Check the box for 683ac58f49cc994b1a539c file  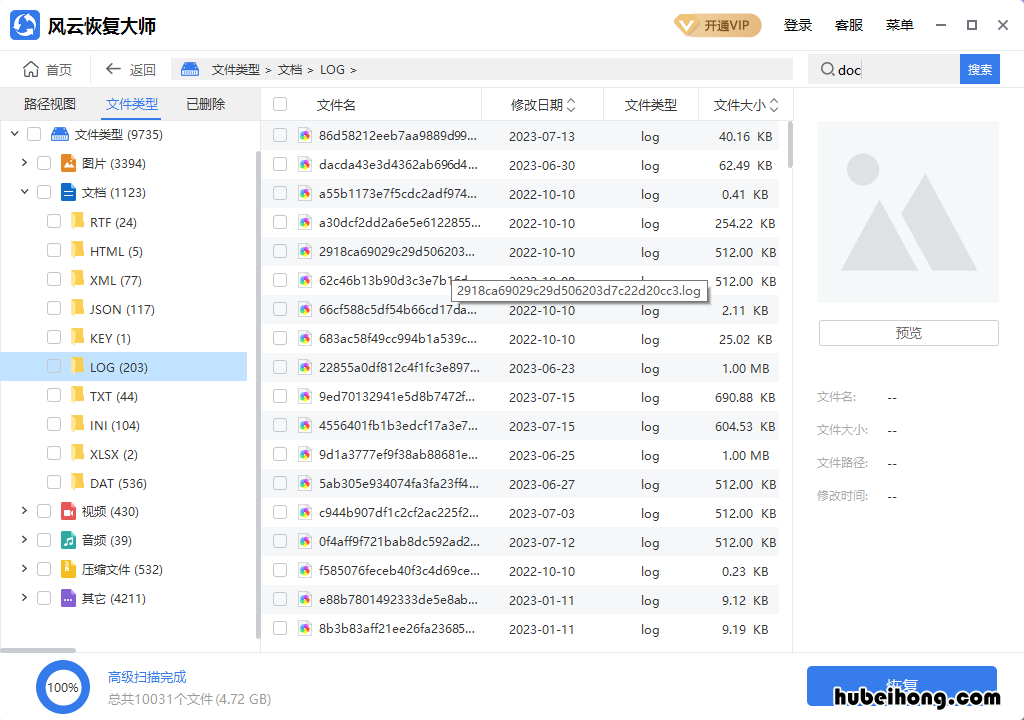point(280,338)
